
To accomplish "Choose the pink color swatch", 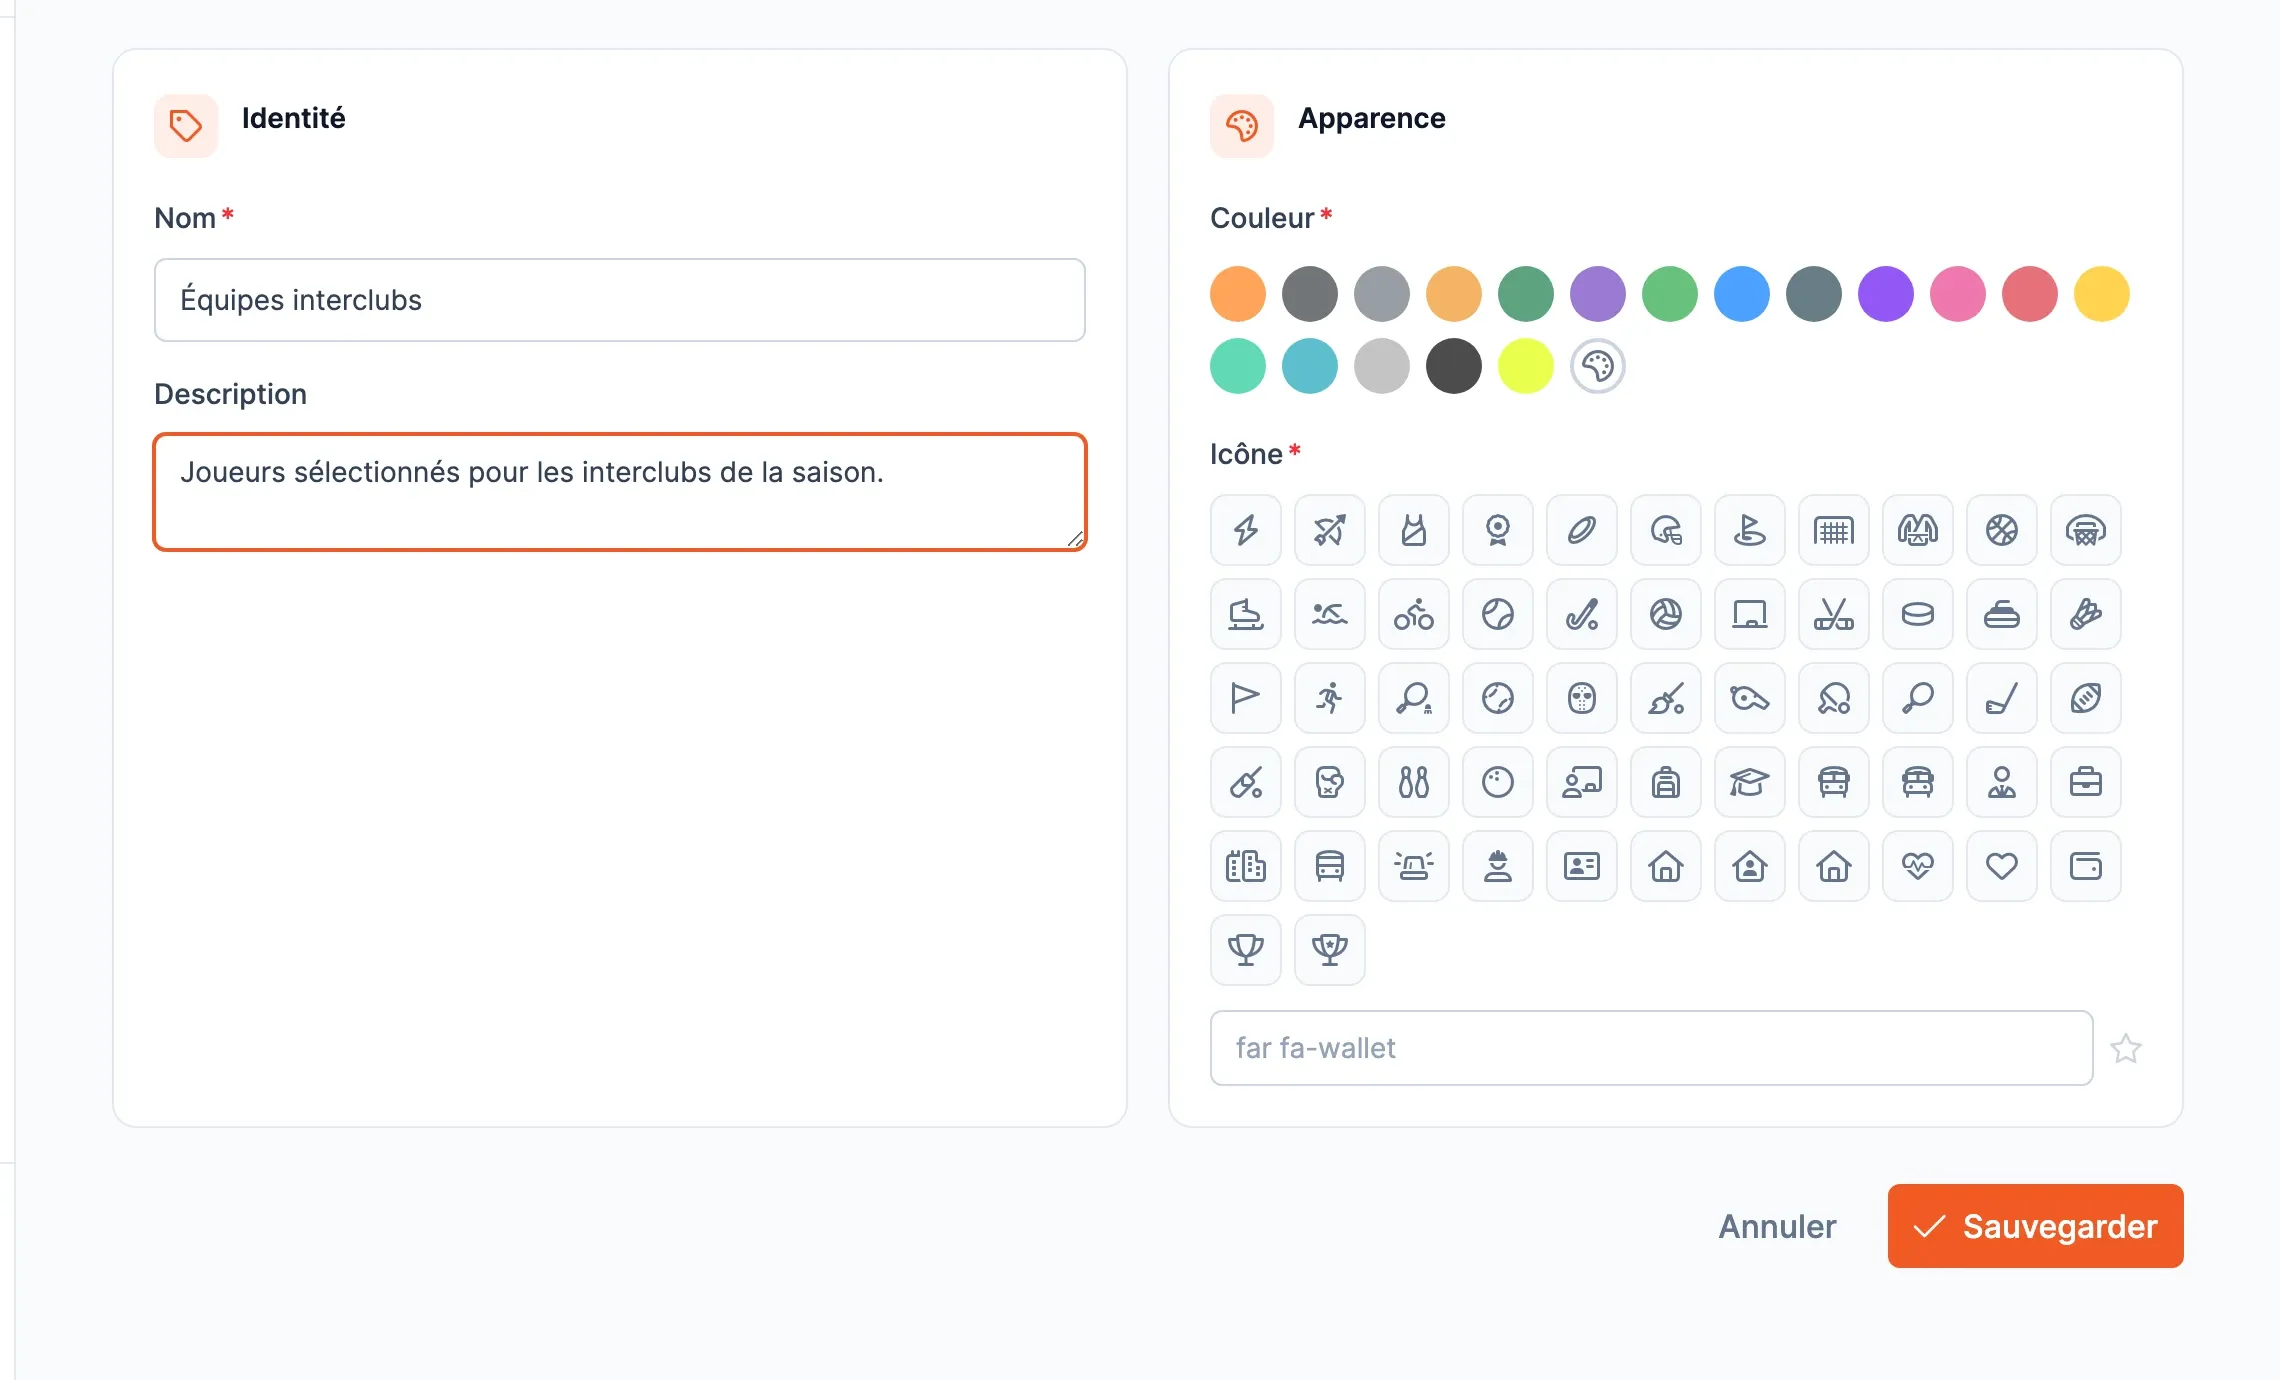I will click(1957, 294).
